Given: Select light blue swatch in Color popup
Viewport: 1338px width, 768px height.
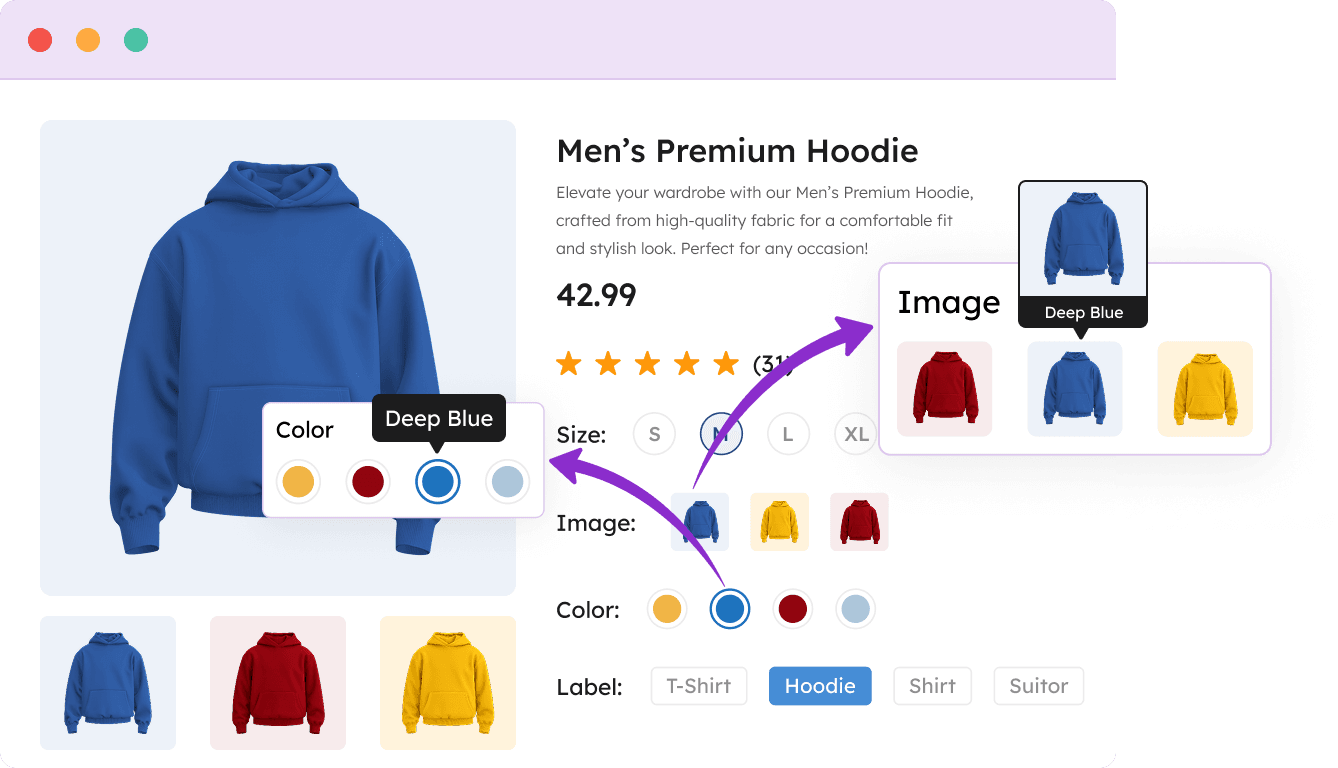Looking at the screenshot, I should pos(506,482).
